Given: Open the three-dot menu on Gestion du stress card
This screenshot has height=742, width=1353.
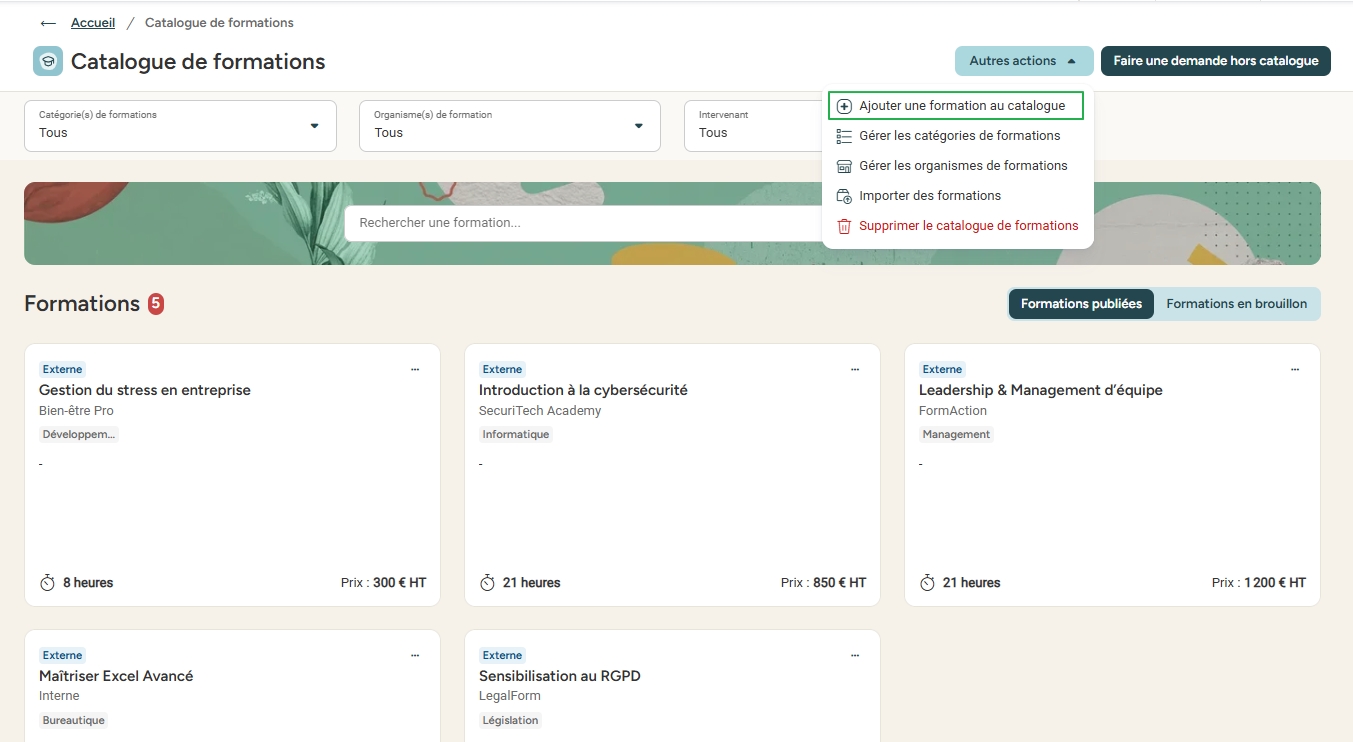Looking at the screenshot, I should click(x=415, y=369).
